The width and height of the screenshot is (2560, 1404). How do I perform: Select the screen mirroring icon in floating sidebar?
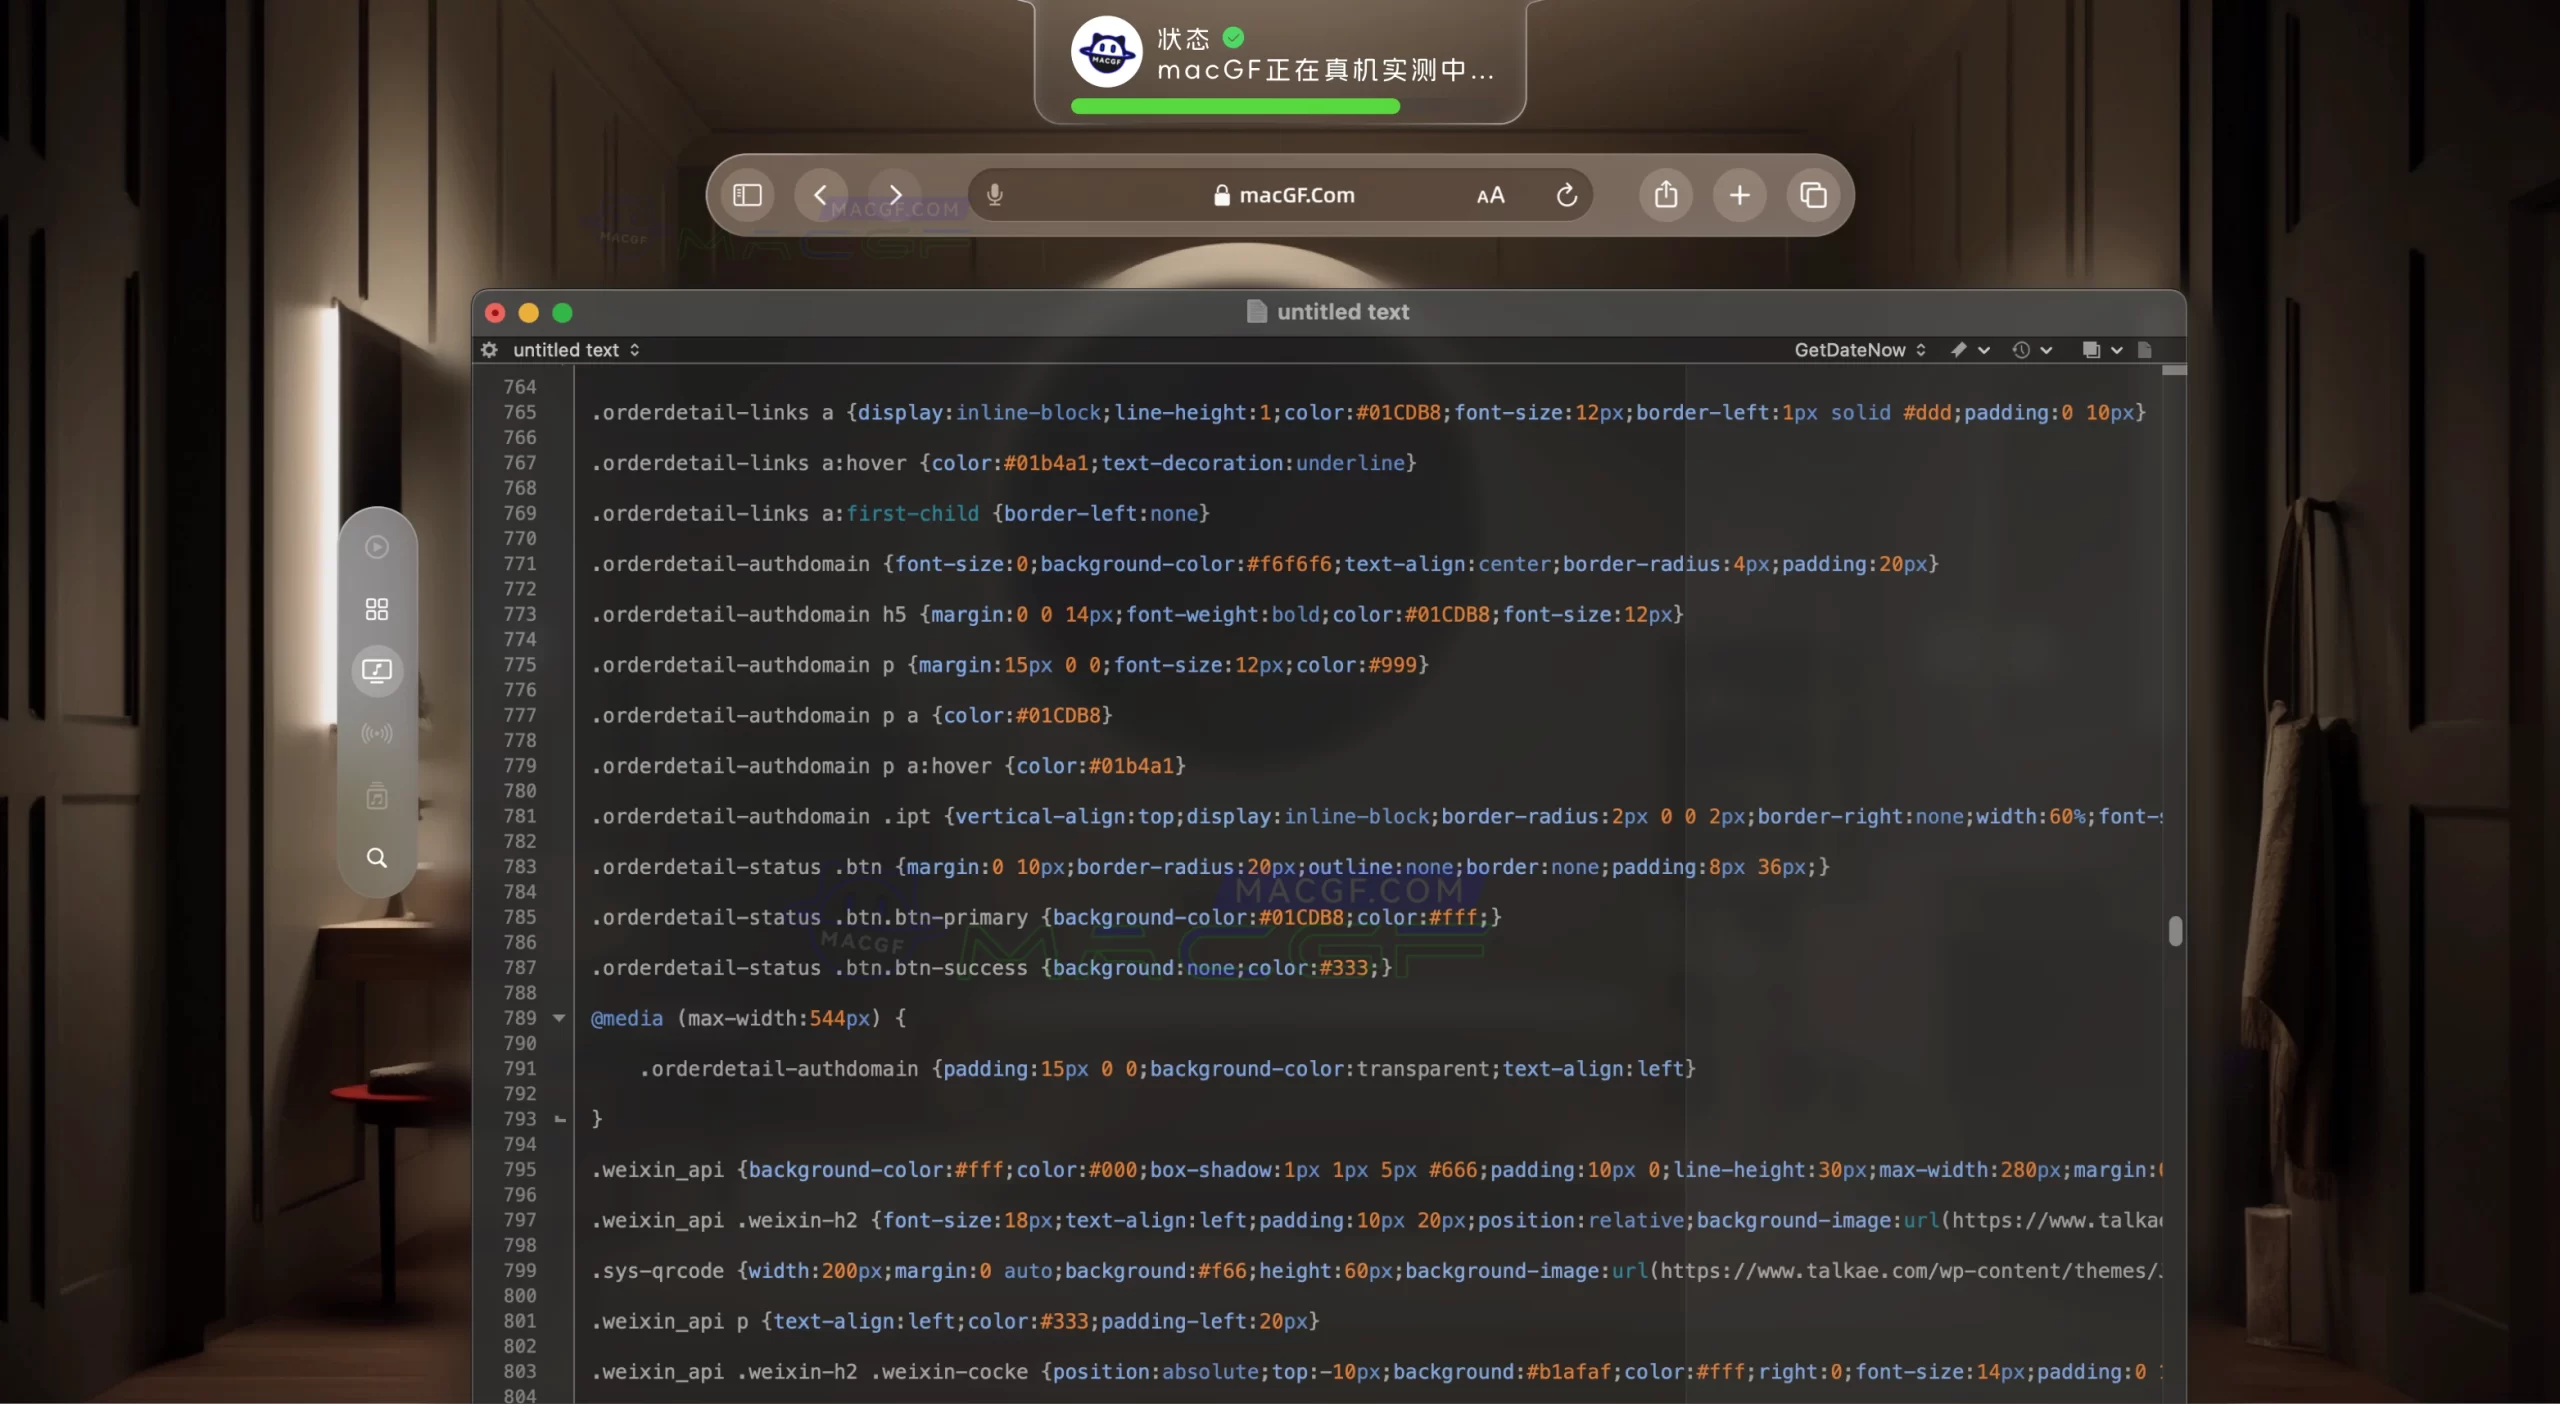[377, 670]
